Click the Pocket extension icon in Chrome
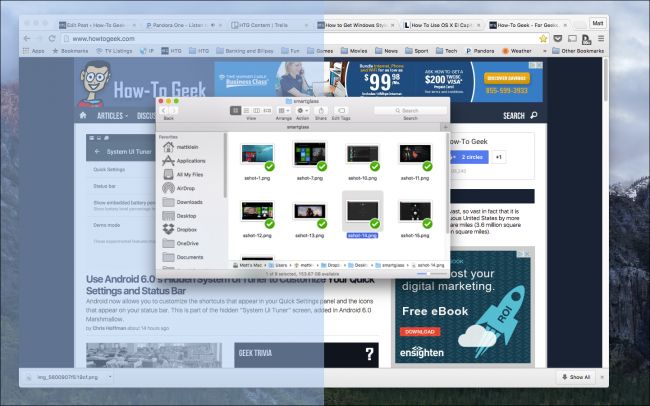This screenshot has width=650, height=406. tap(558, 39)
